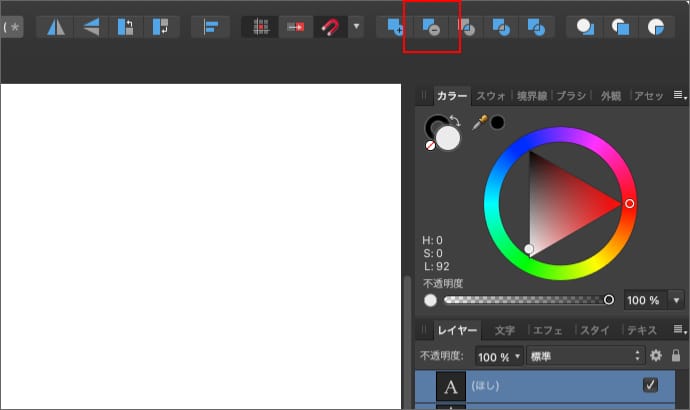Uncheck visibility of the (ほし) layer

pyautogui.click(x=650, y=385)
